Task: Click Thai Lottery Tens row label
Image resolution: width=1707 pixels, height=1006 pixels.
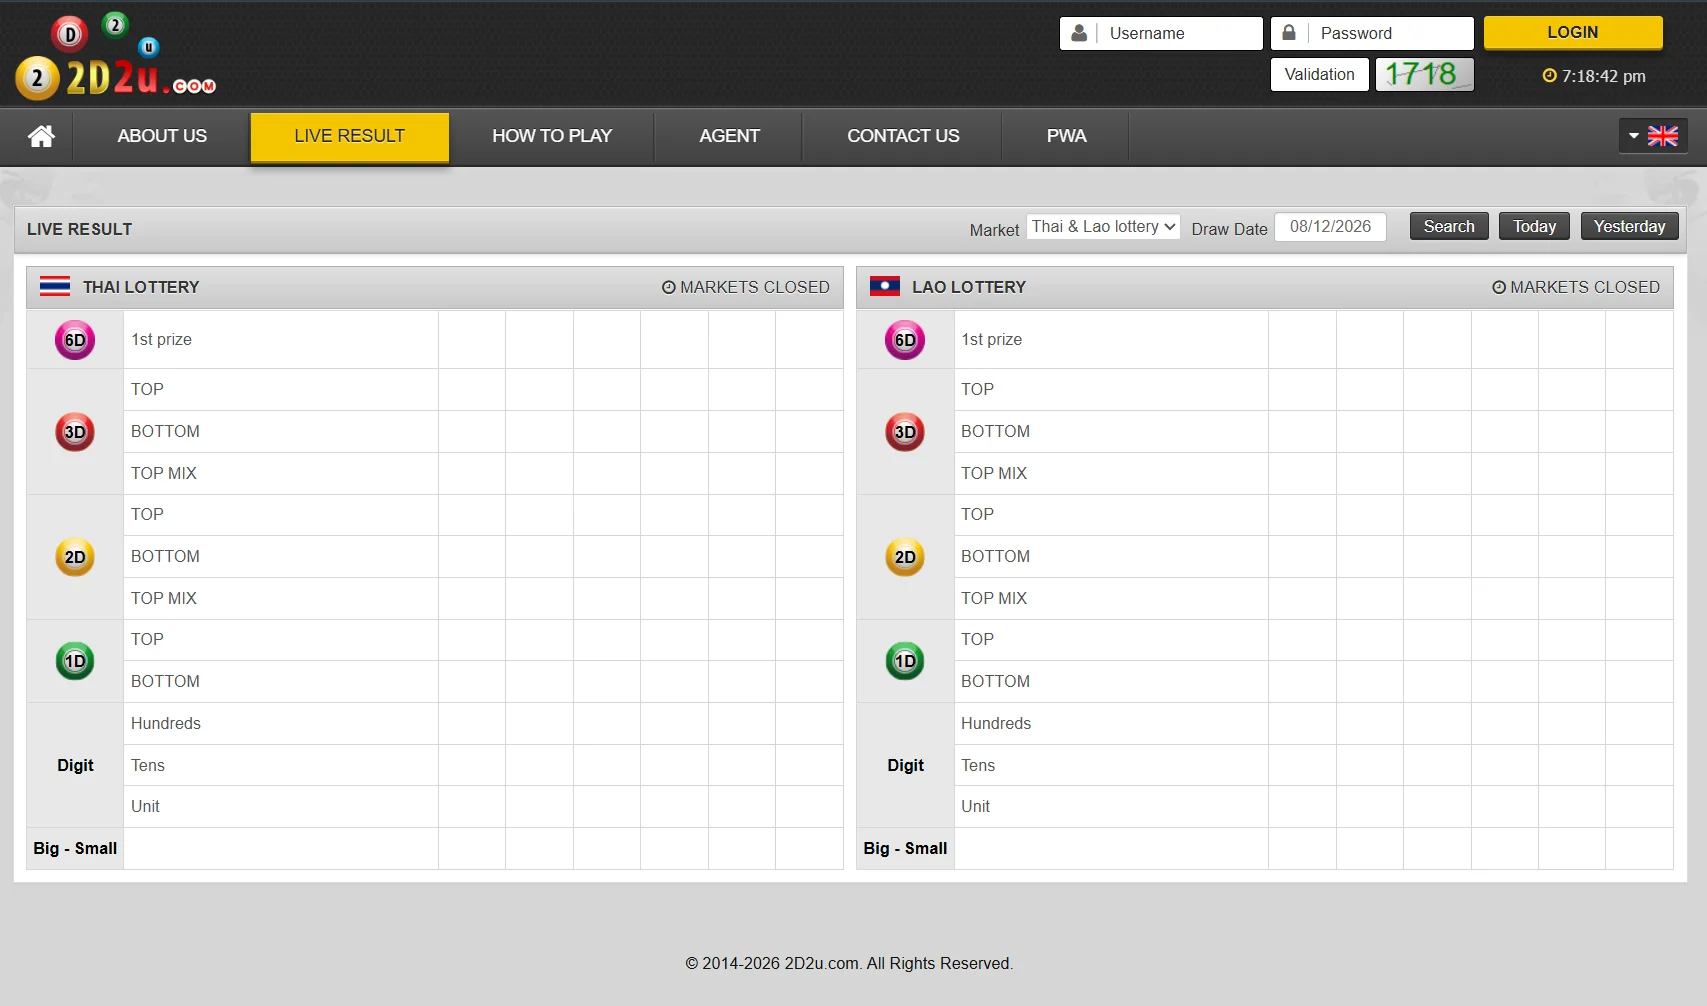Action: [148, 765]
